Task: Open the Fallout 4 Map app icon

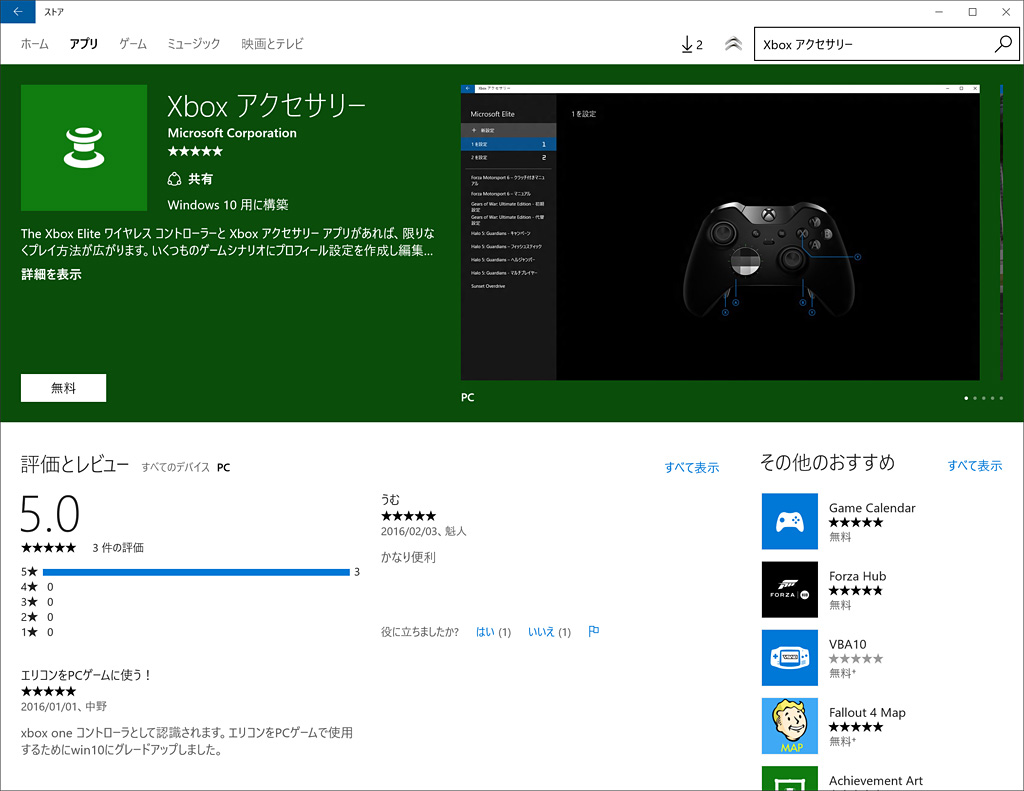Action: click(789, 725)
